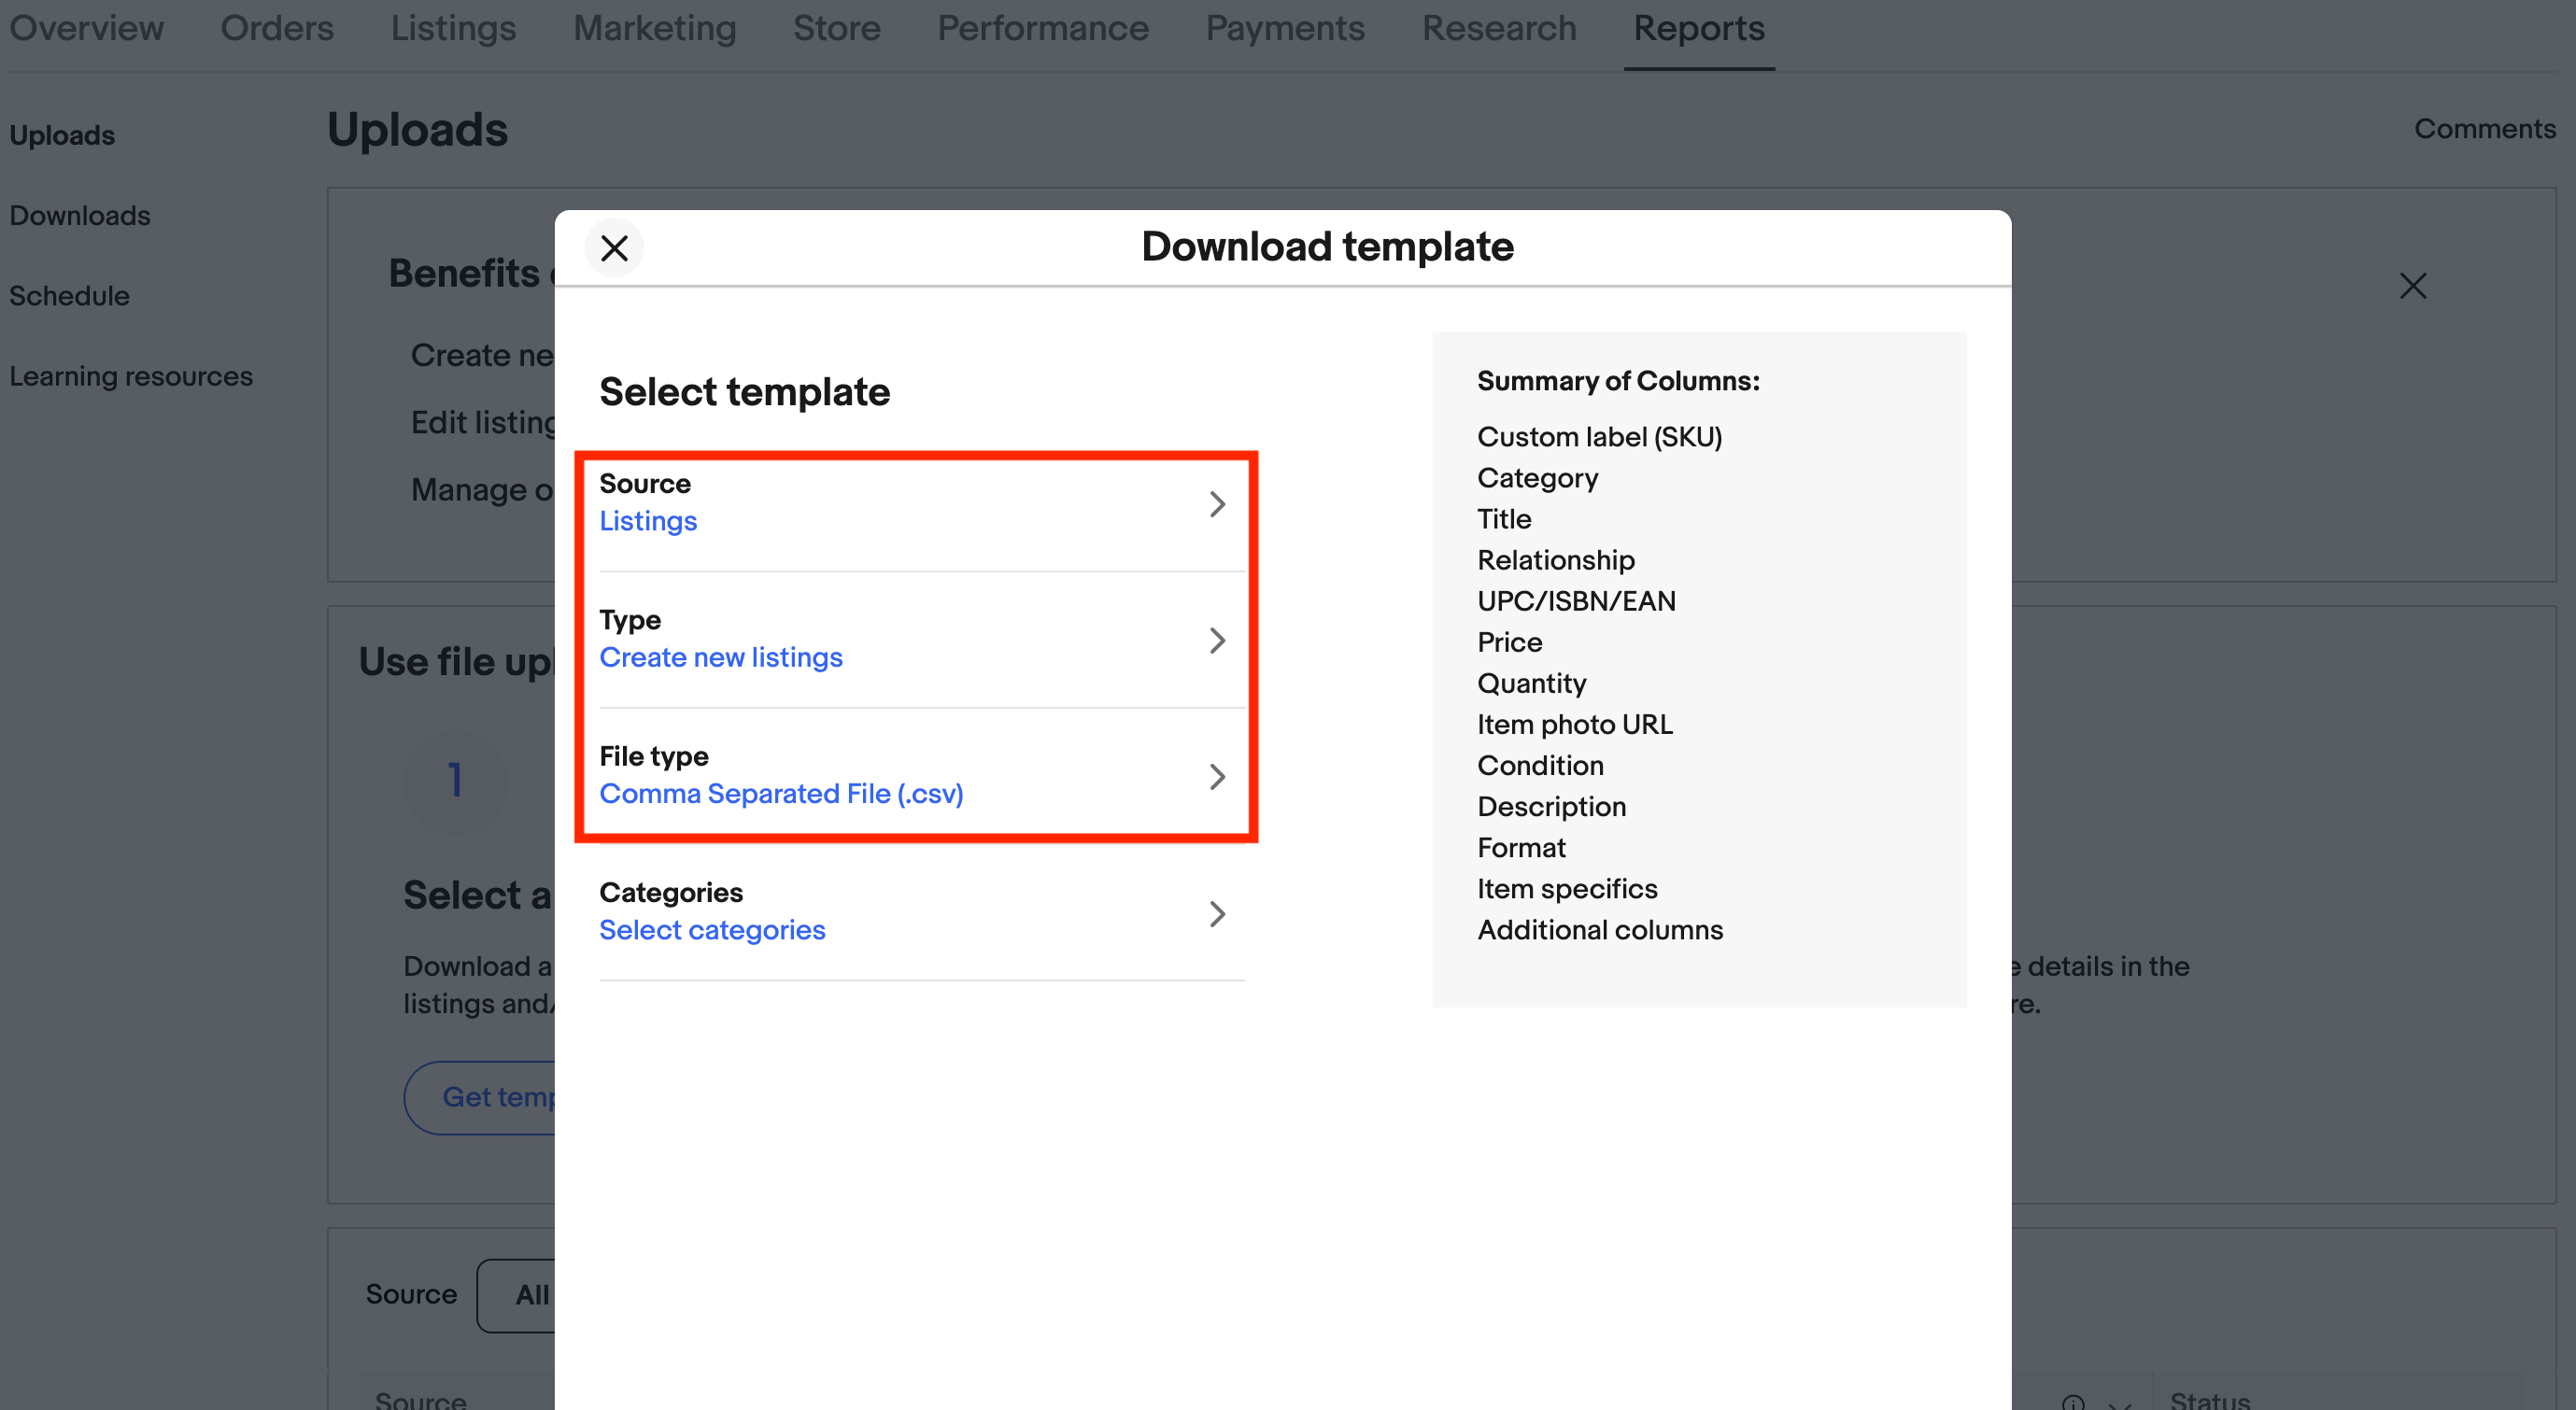Click the Select template heading
2576x1410 pixels.
pyautogui.click(x=744, y=392)
